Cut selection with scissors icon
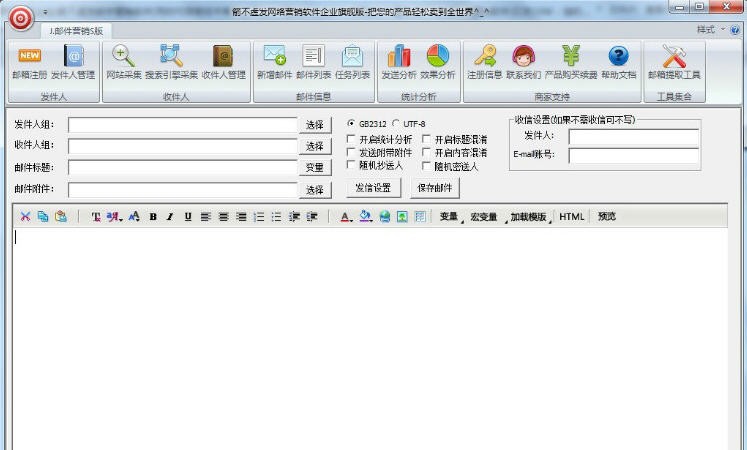747x450 pixels. pos(25,217)
